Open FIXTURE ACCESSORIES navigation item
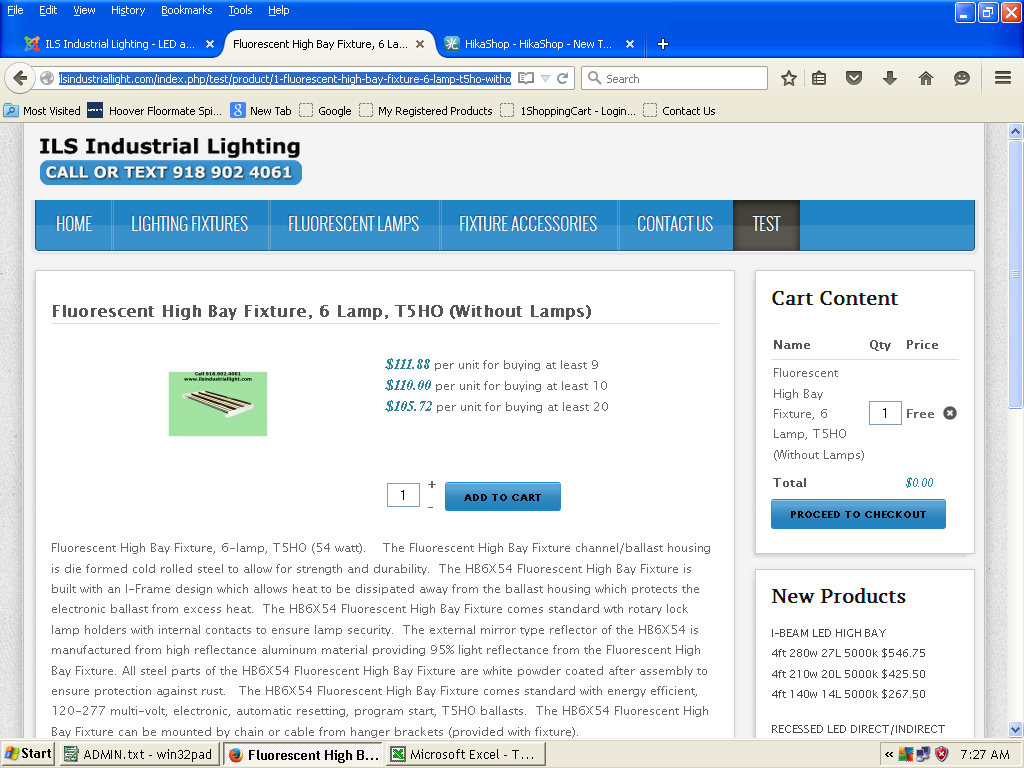1024x768 pixels. click(528, 225)
